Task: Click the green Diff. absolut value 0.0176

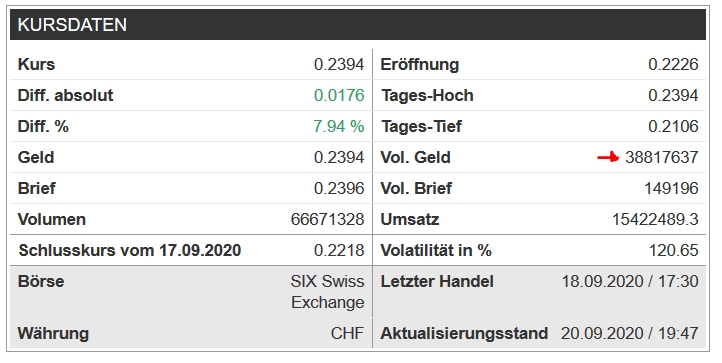Action: 339,95
